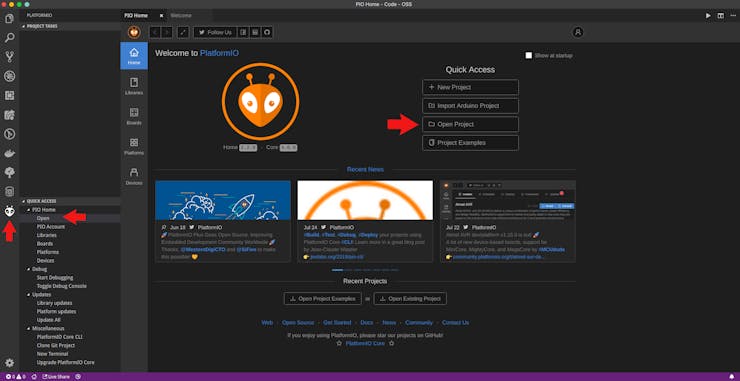This screenshot has height=381, width=740.
Task: Click the Open Project Examples button
Action: [x=322, y=299]
